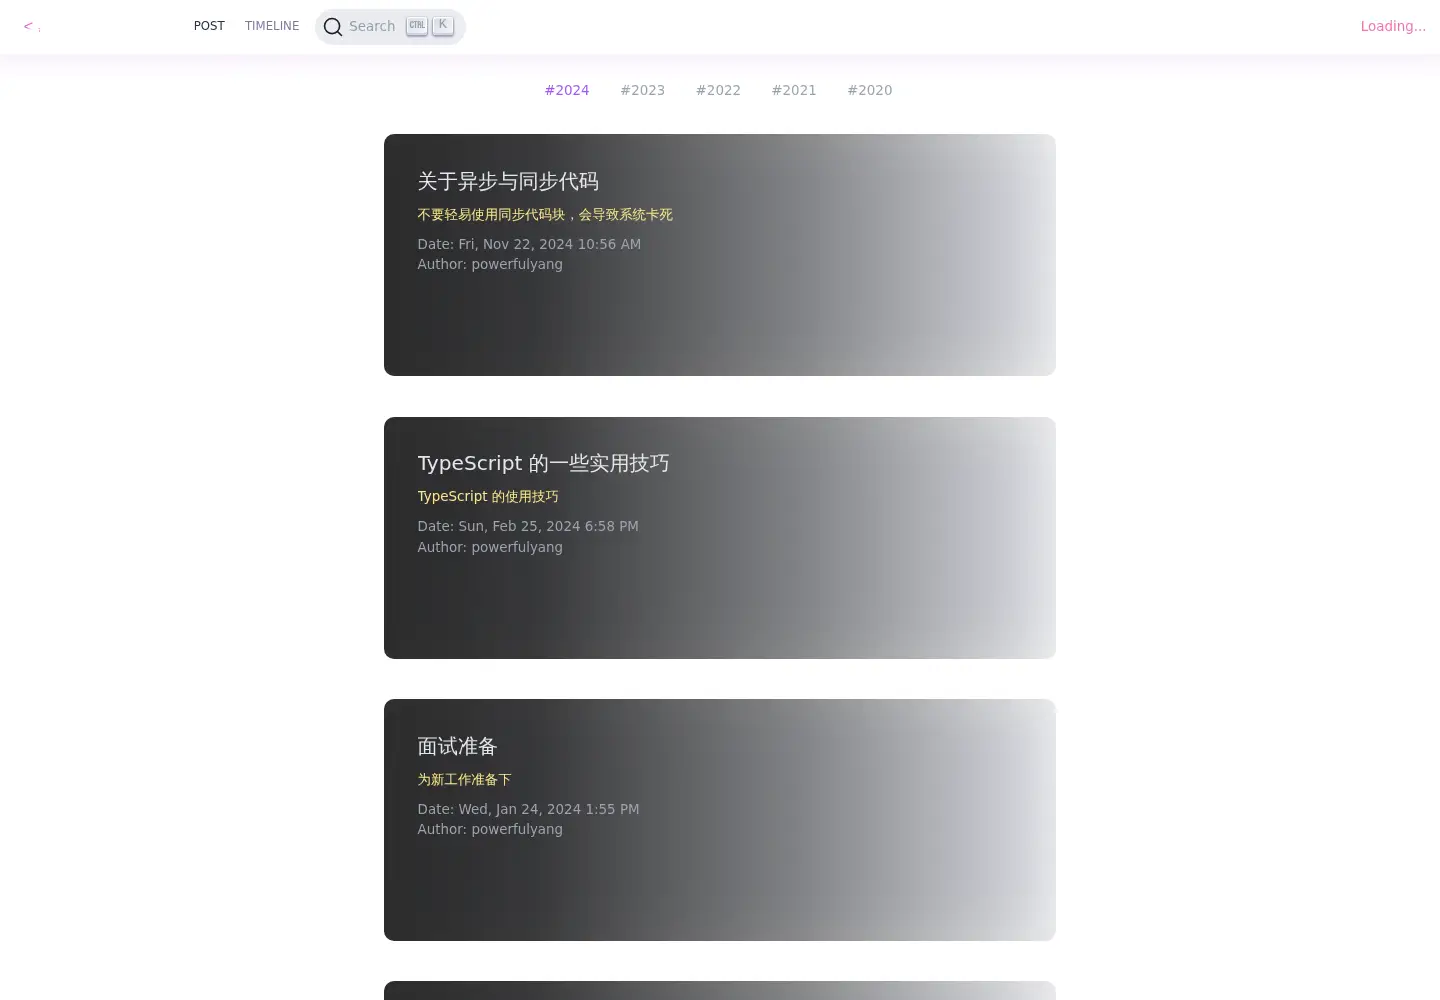This screenshot has height=1000, width=1440.
Task: Focus the Search input field
Action: pos(390,27)
